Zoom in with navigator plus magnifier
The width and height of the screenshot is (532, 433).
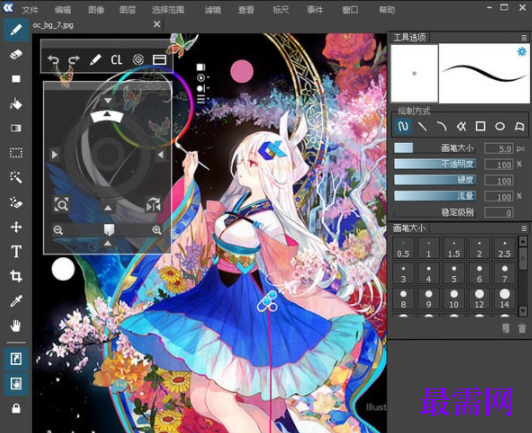click(x=156, y=230)
